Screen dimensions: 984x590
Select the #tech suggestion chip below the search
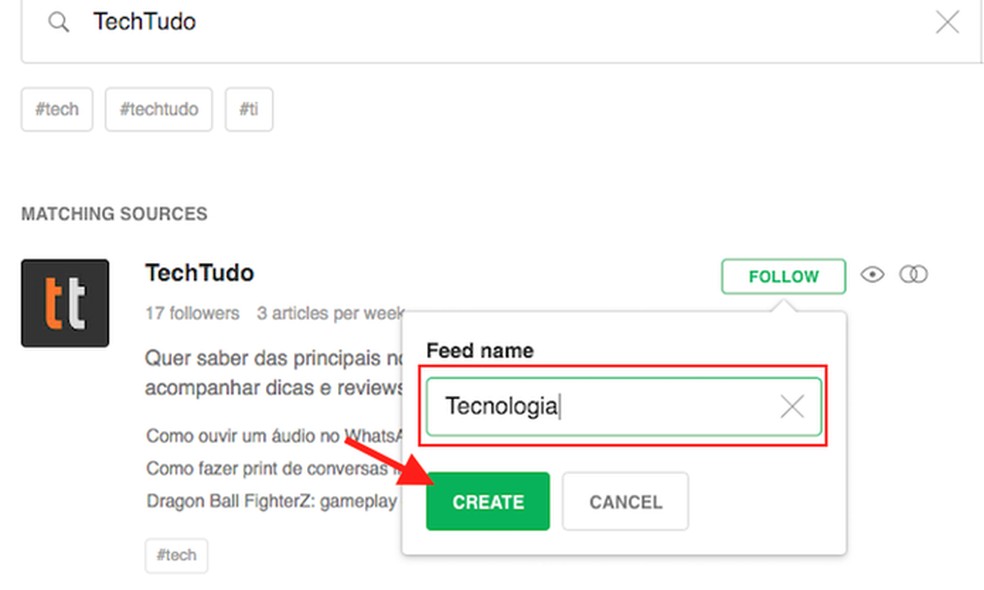pos(56,109)
